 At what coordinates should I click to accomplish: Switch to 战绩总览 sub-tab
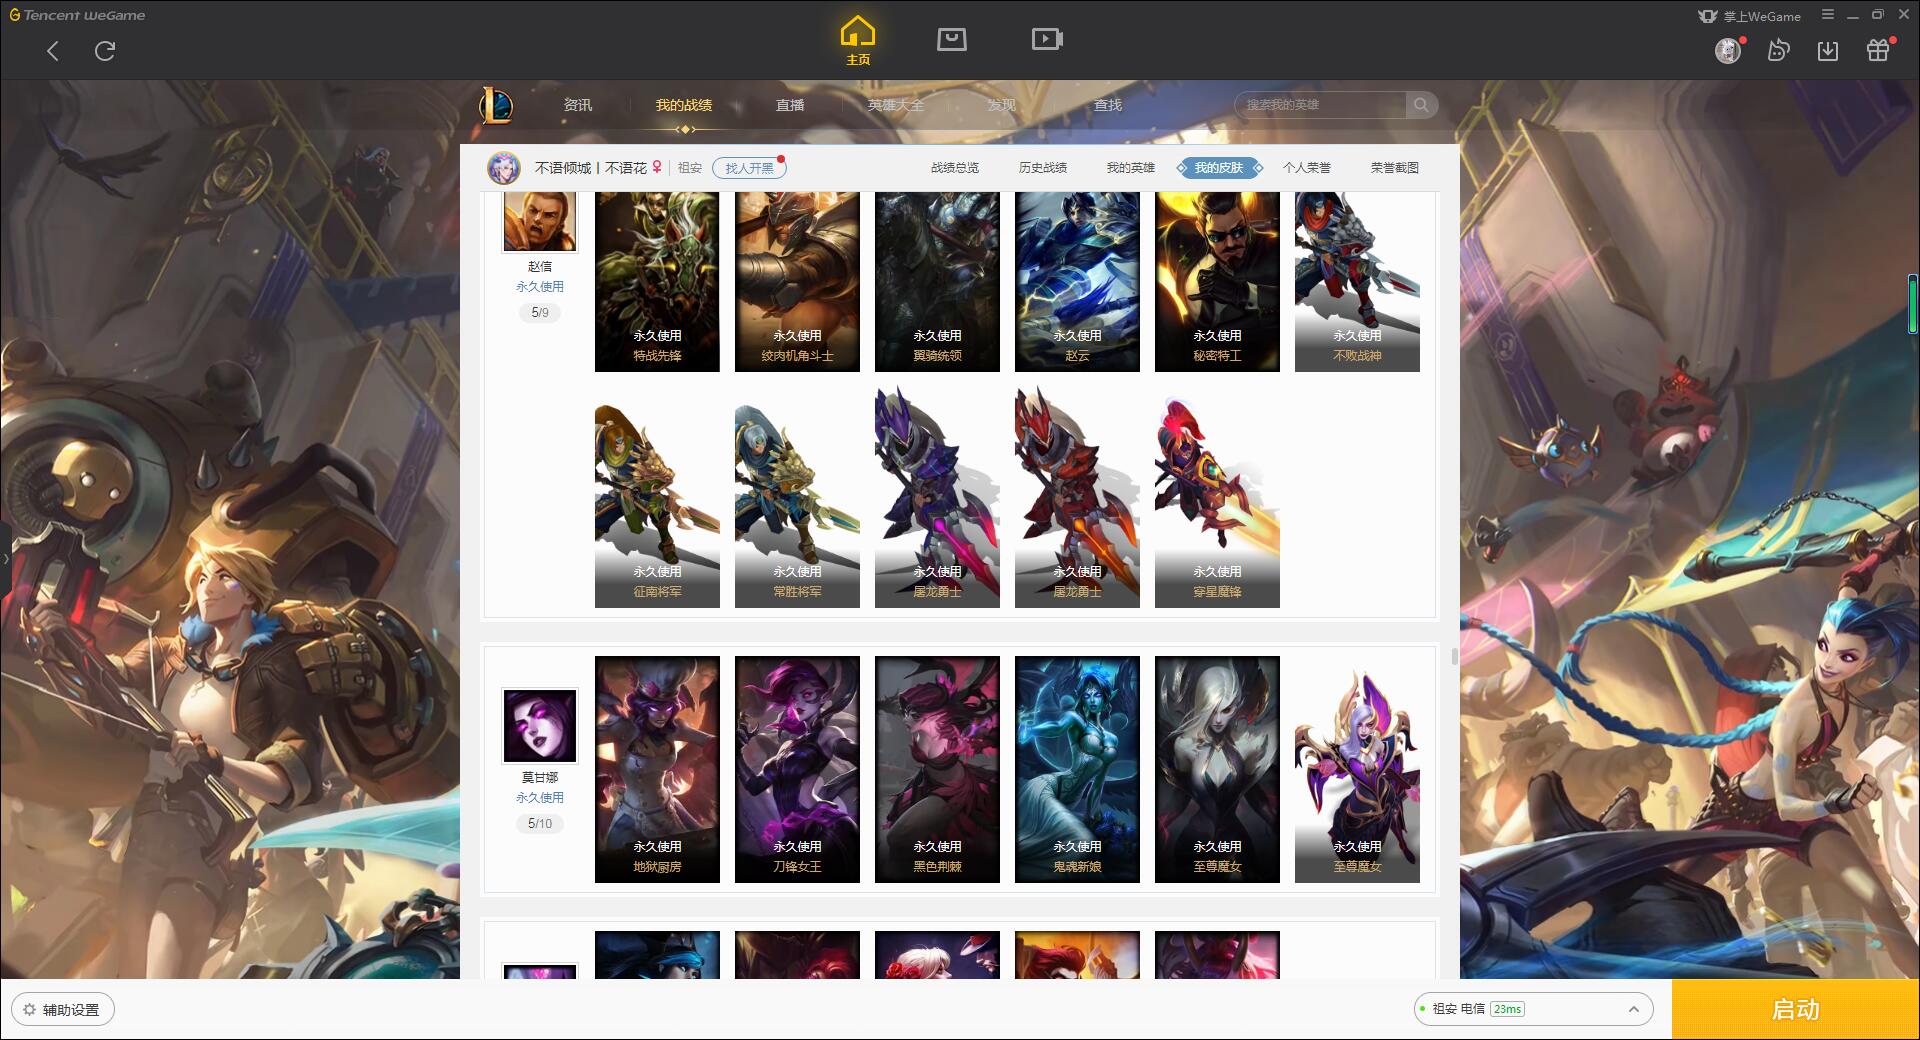coord(955,168)
